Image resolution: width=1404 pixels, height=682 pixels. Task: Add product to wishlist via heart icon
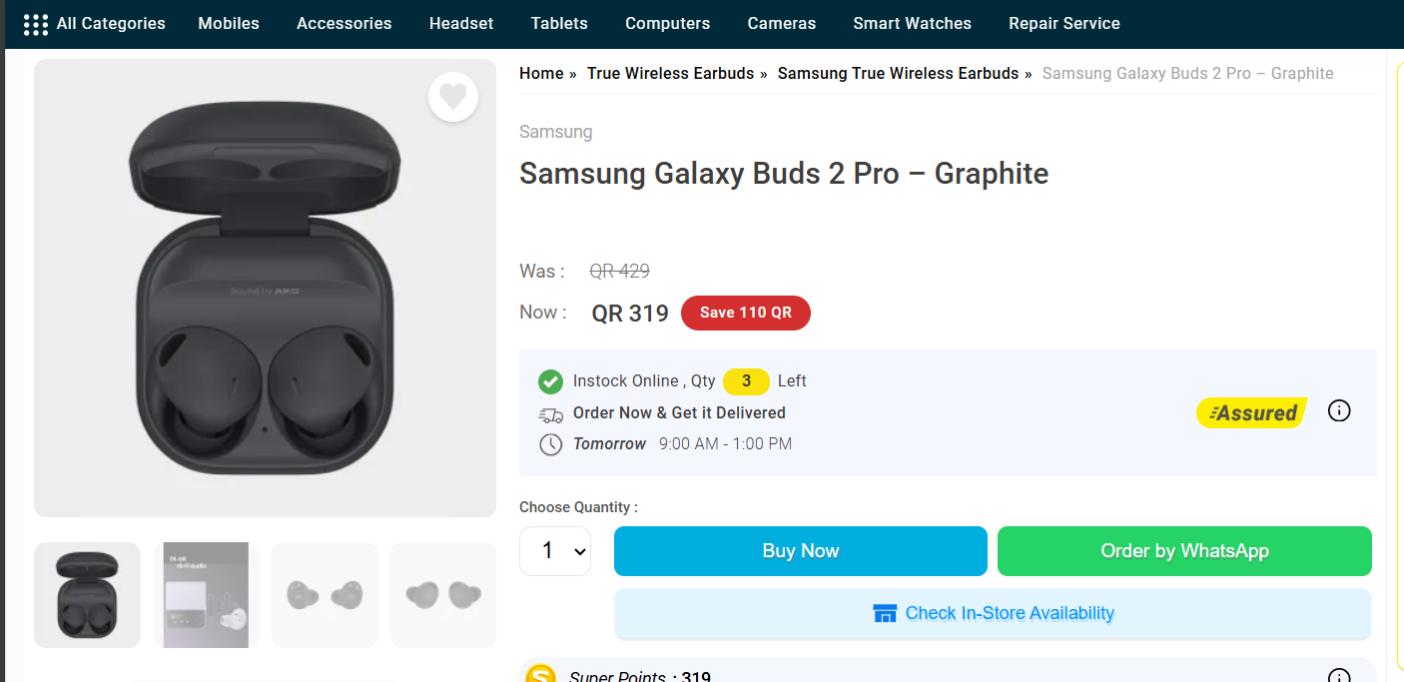(454, 97)
